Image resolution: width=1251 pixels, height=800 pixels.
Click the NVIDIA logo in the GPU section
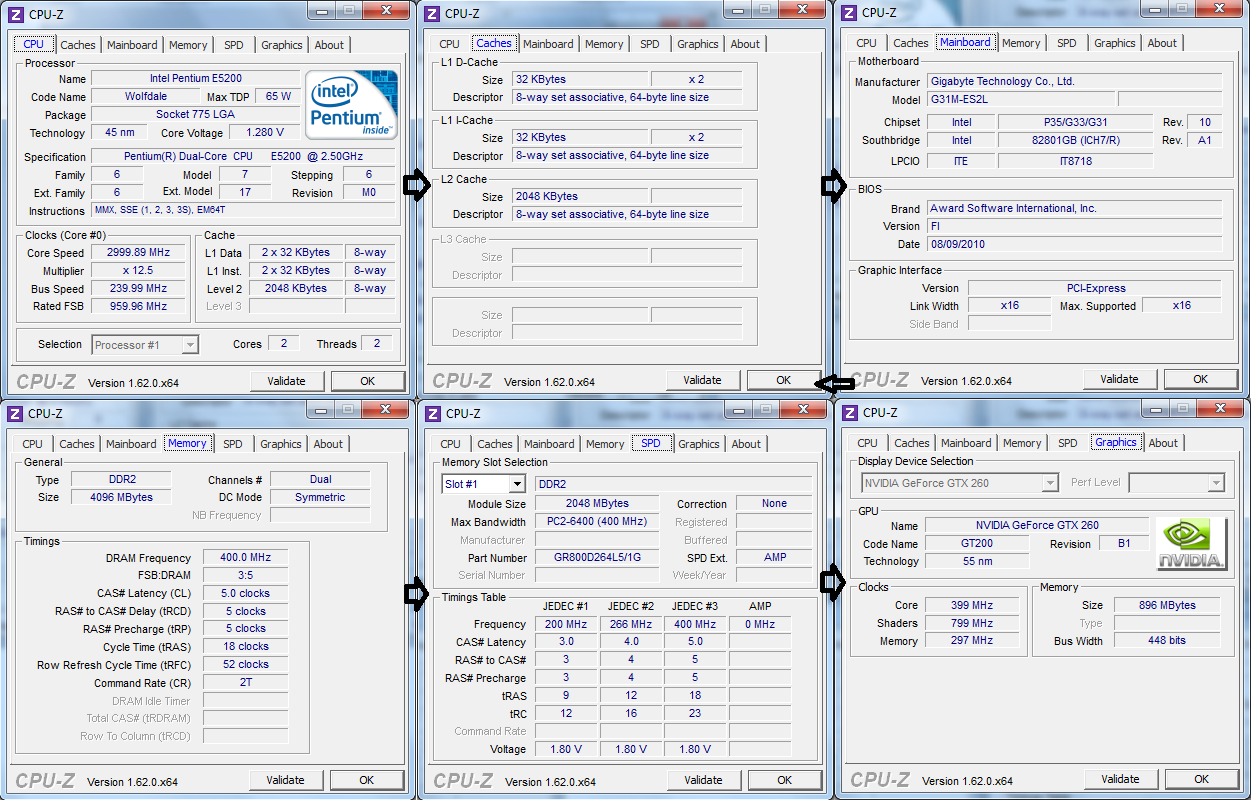click(1192, 544)
